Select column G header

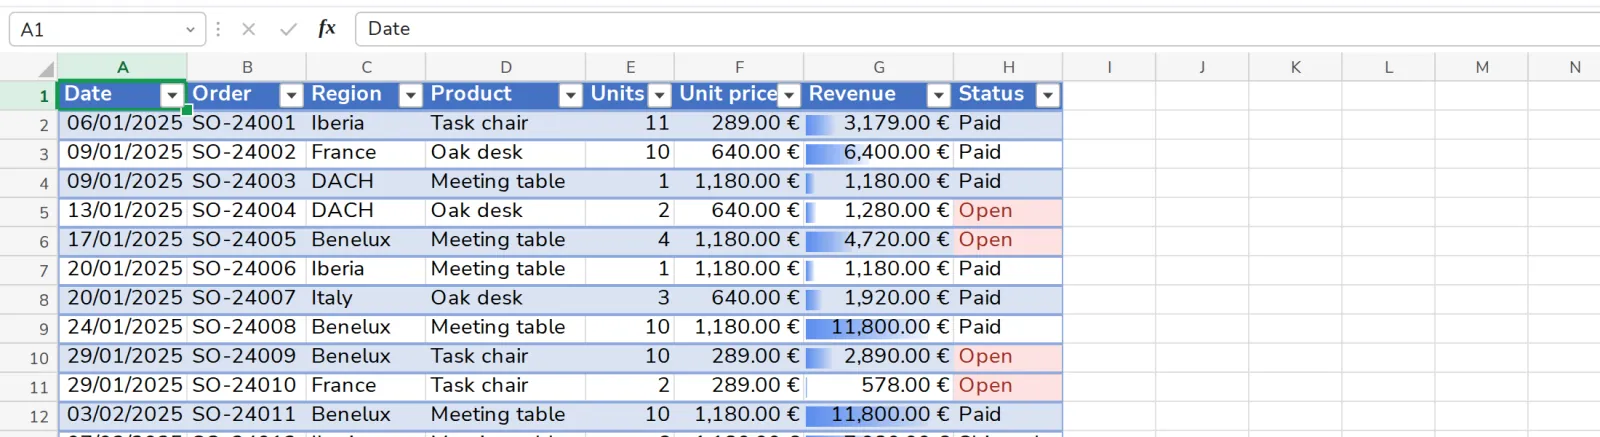pos(879,67)
